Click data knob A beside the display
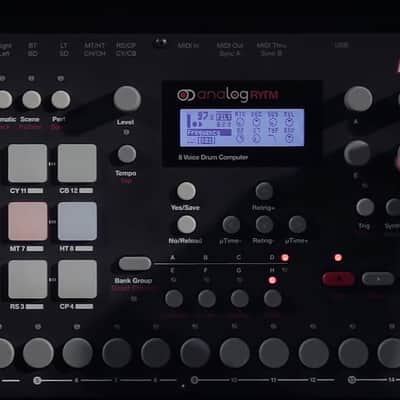The width and height of the screenshot is (400, 400). coord(358,99)
